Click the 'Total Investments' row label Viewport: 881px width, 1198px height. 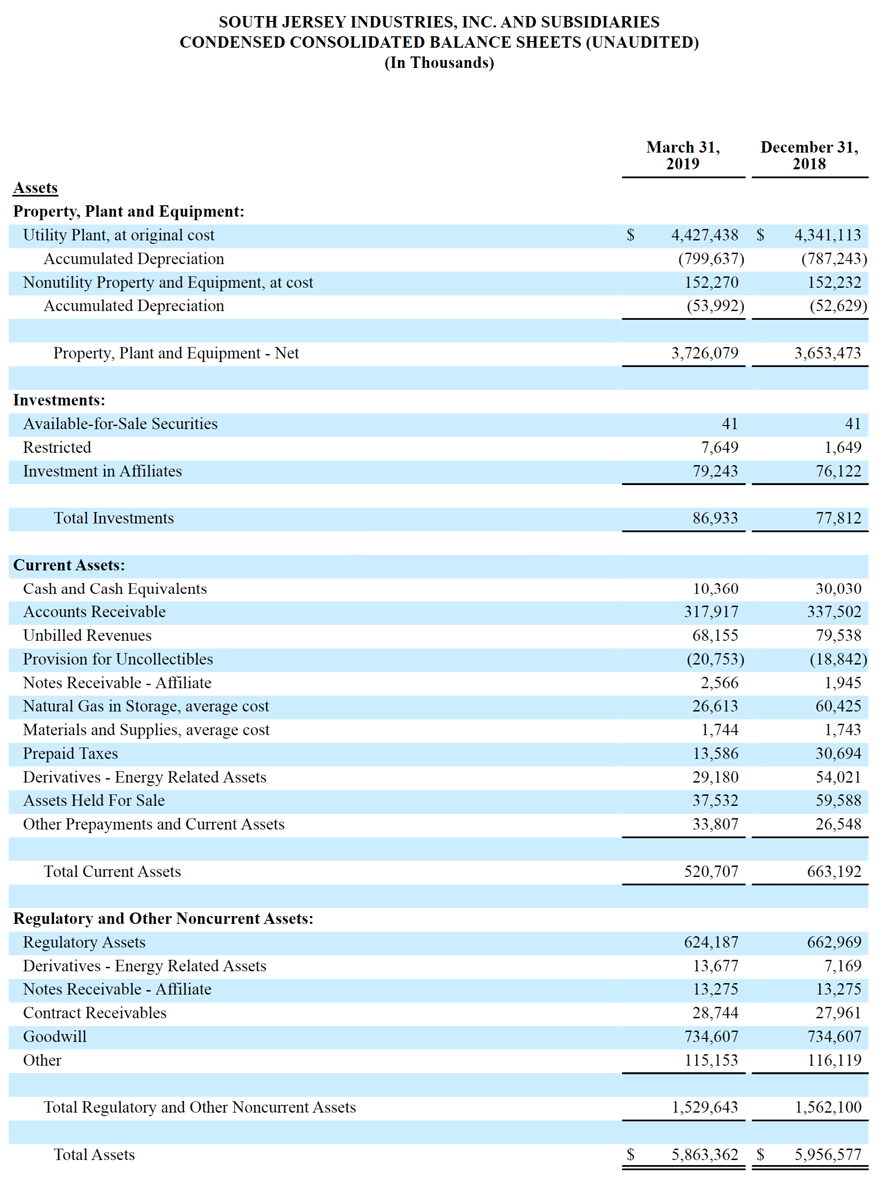point(114,518)
